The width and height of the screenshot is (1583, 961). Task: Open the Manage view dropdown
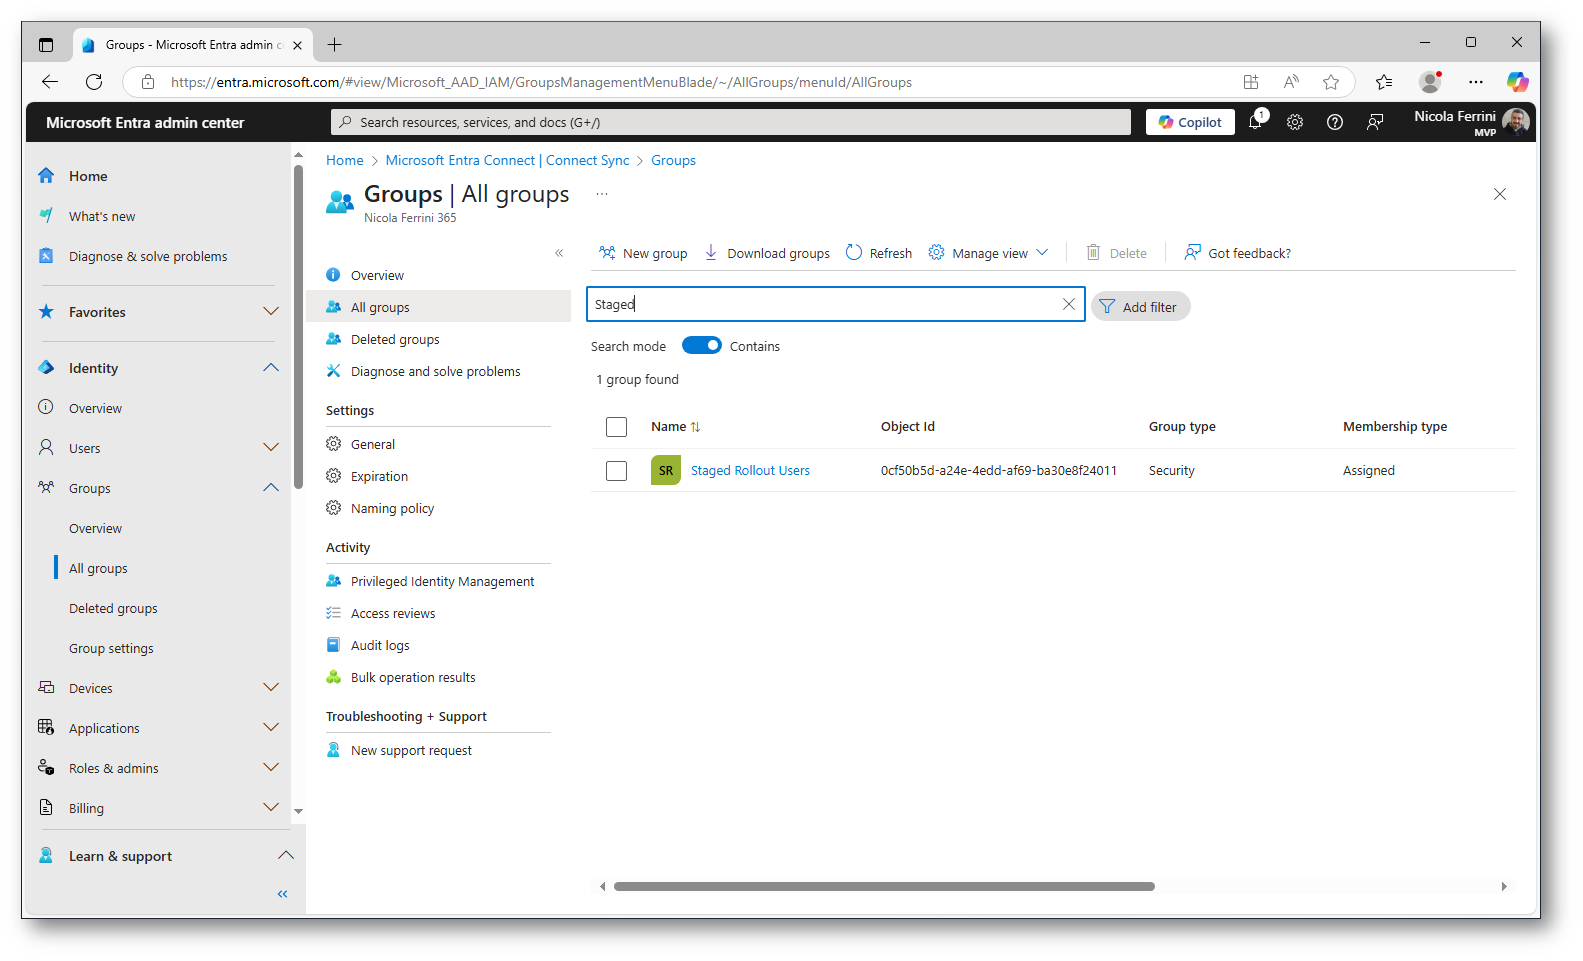point(988,253)
